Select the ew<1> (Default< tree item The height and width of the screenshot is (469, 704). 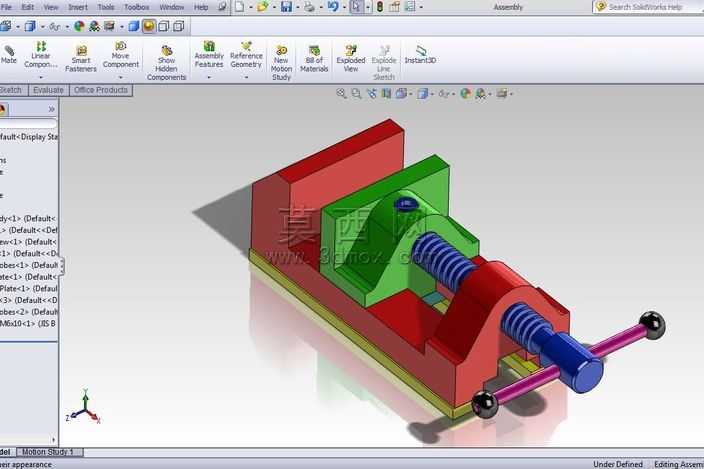coord(28,241)
